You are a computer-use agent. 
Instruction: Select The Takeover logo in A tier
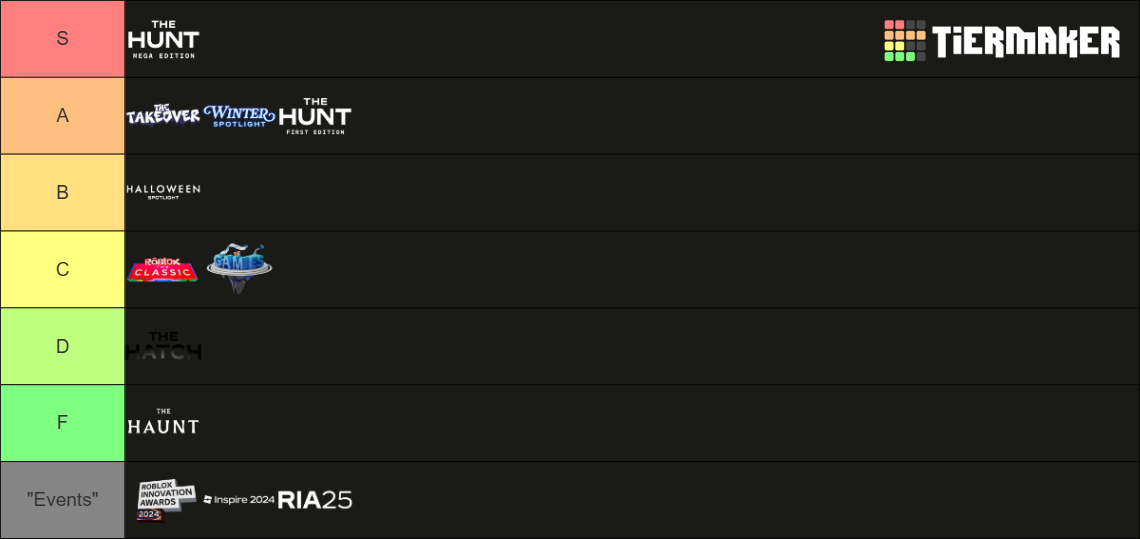tap(164, 115)
